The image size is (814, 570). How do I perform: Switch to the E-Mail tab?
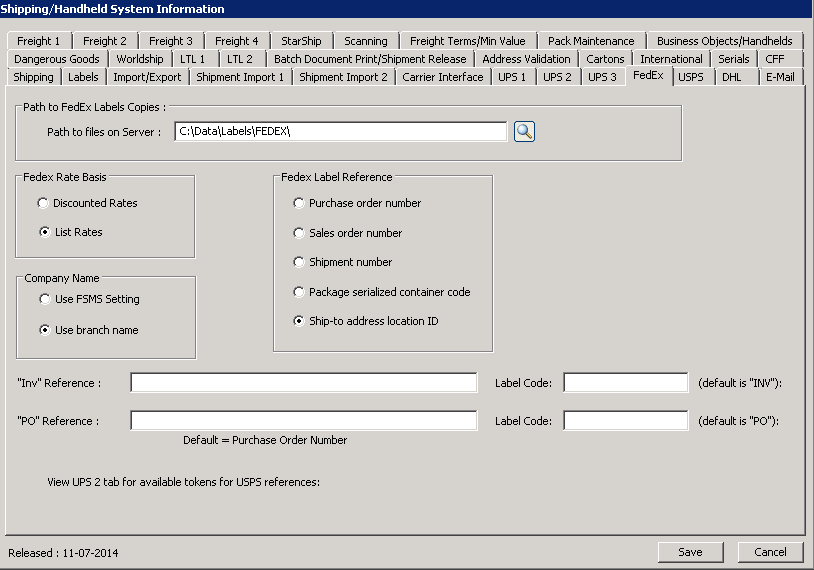point(779,77)
